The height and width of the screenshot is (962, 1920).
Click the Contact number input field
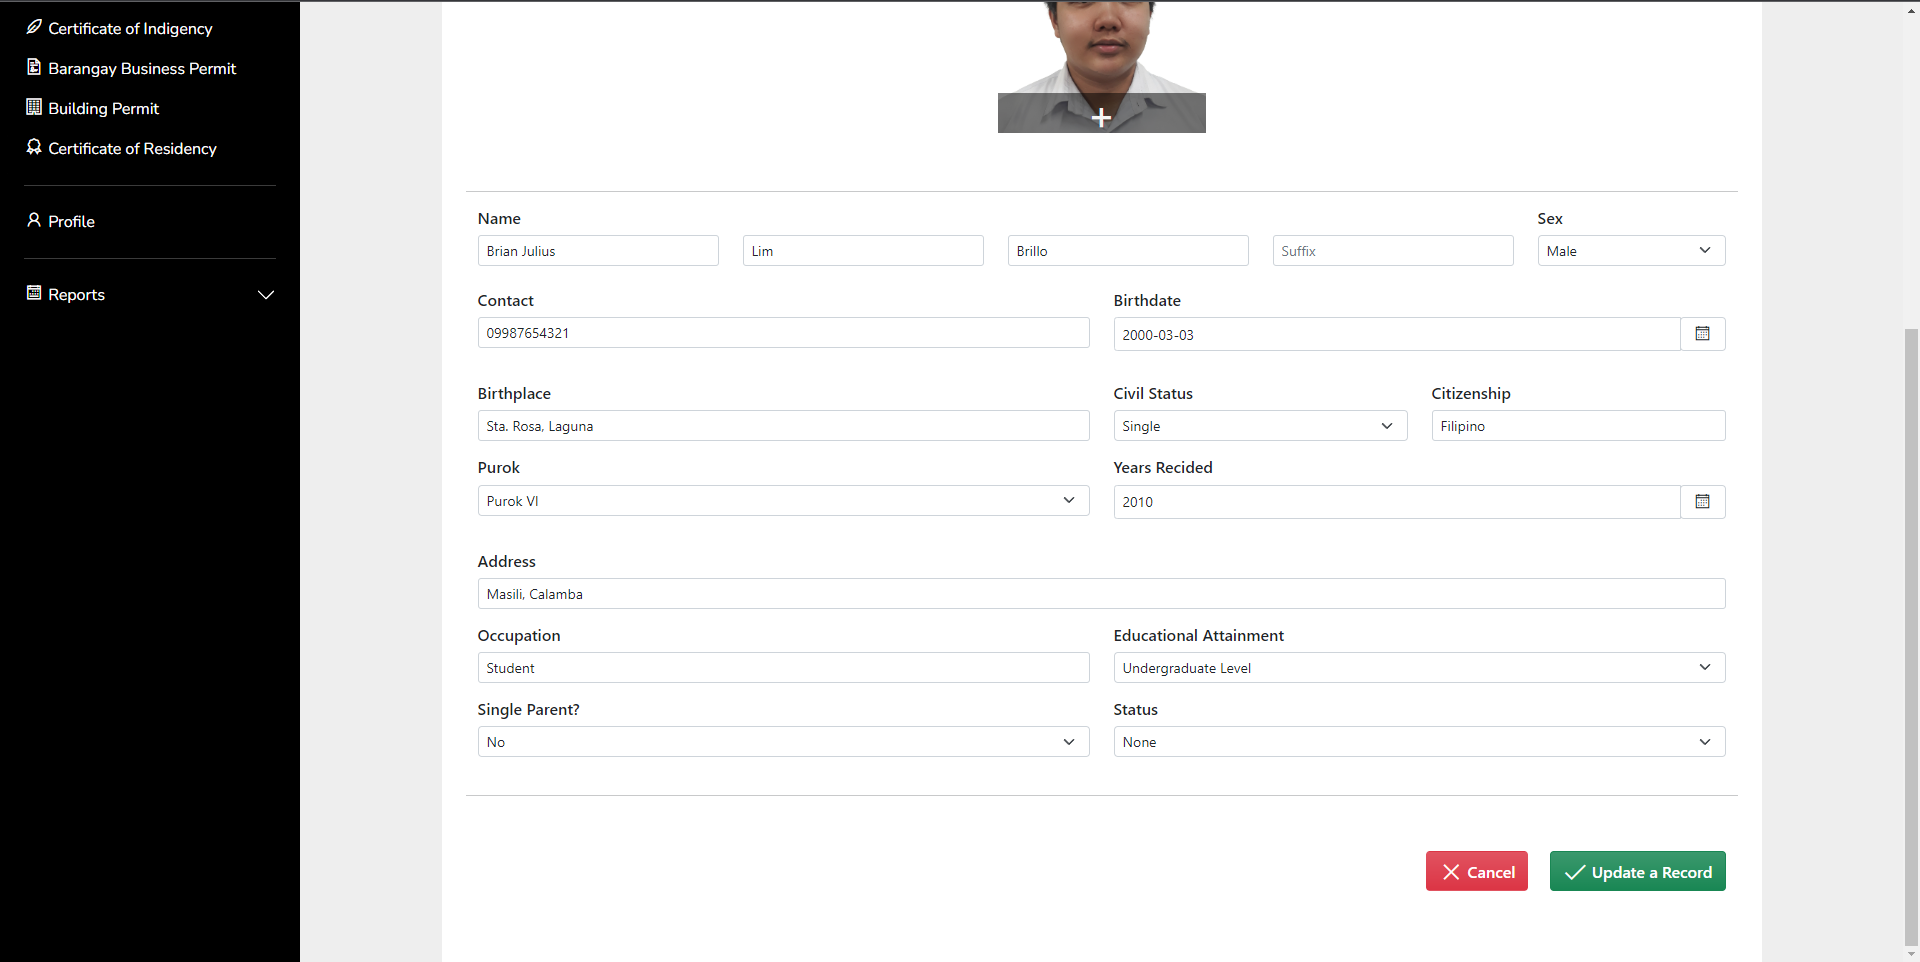[x=782, y=333]
